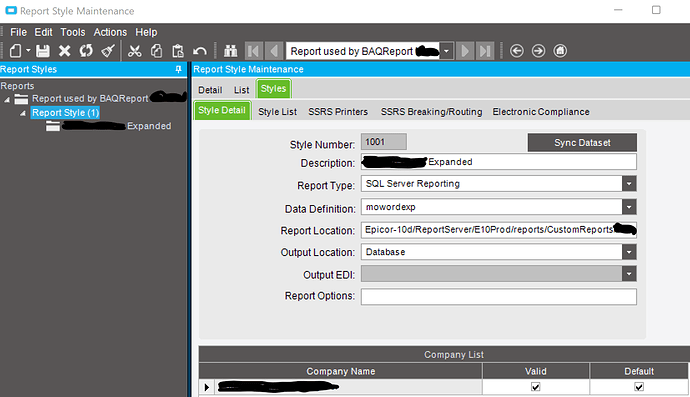Click into the Report Options field
Viewport: 690px width, 397px height.
tap(499, 297)
